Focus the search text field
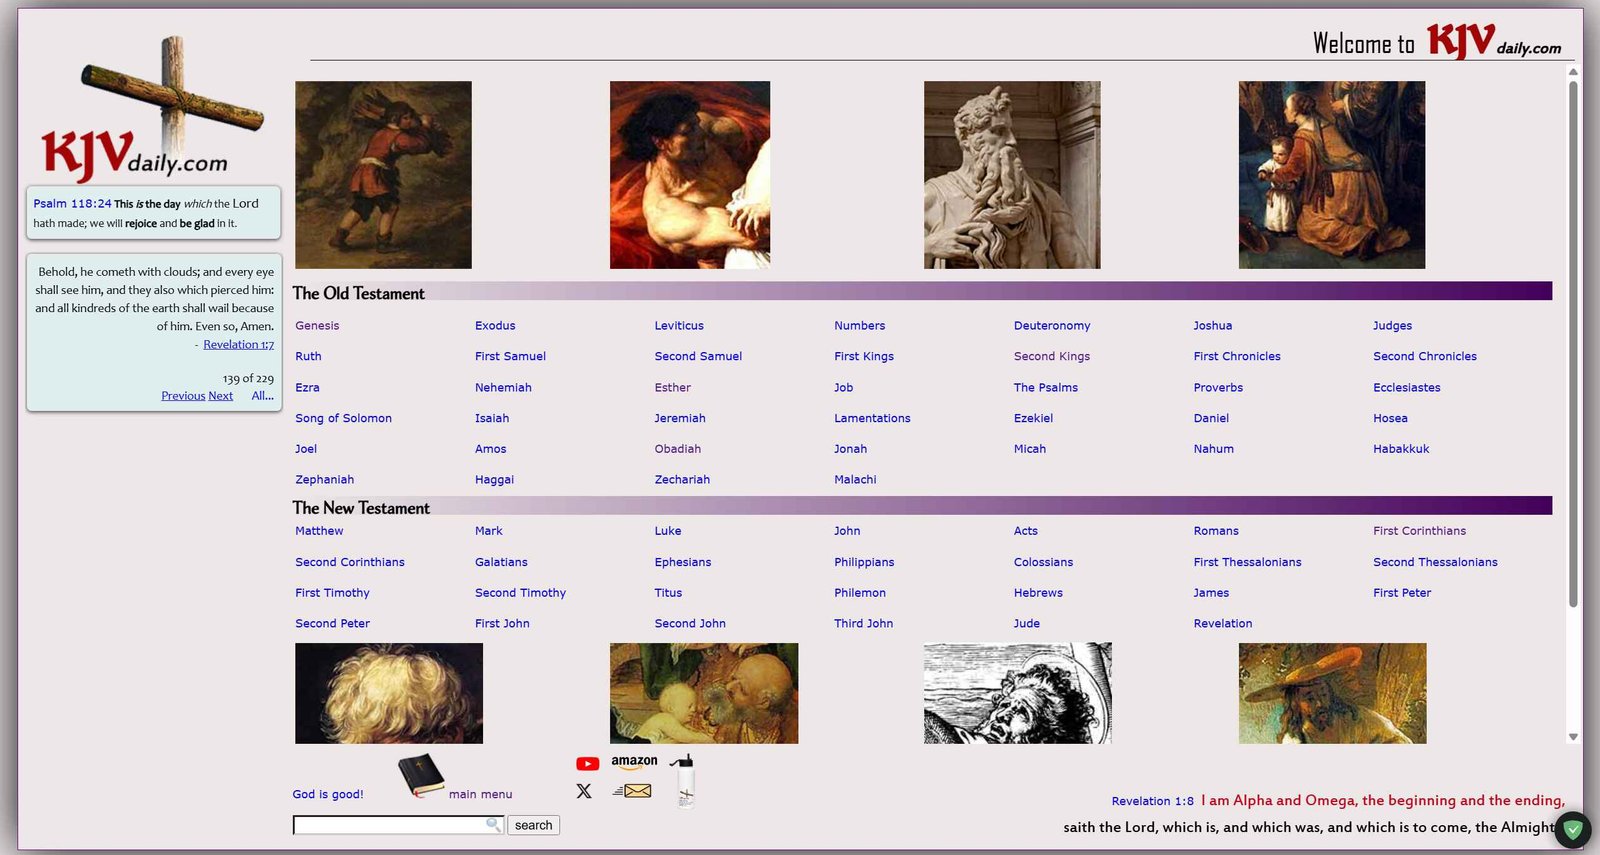 pyautogui.click(x=398, y=825)
